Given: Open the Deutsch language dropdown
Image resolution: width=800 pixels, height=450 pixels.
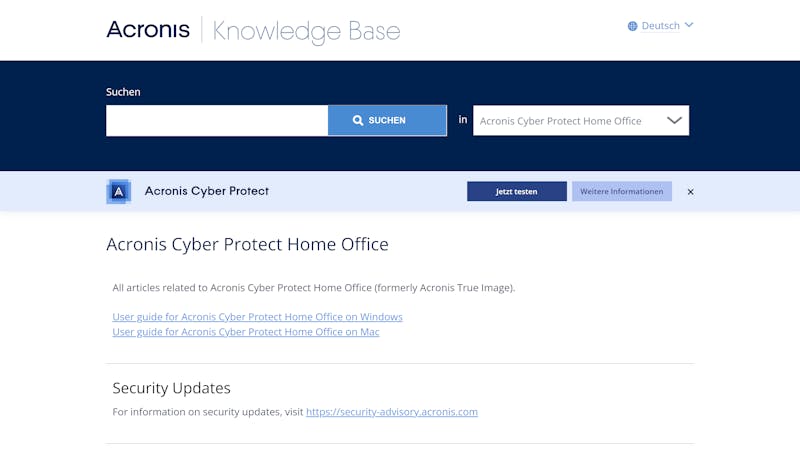Looking at the screenshot, I should click(x=660, y=26).
